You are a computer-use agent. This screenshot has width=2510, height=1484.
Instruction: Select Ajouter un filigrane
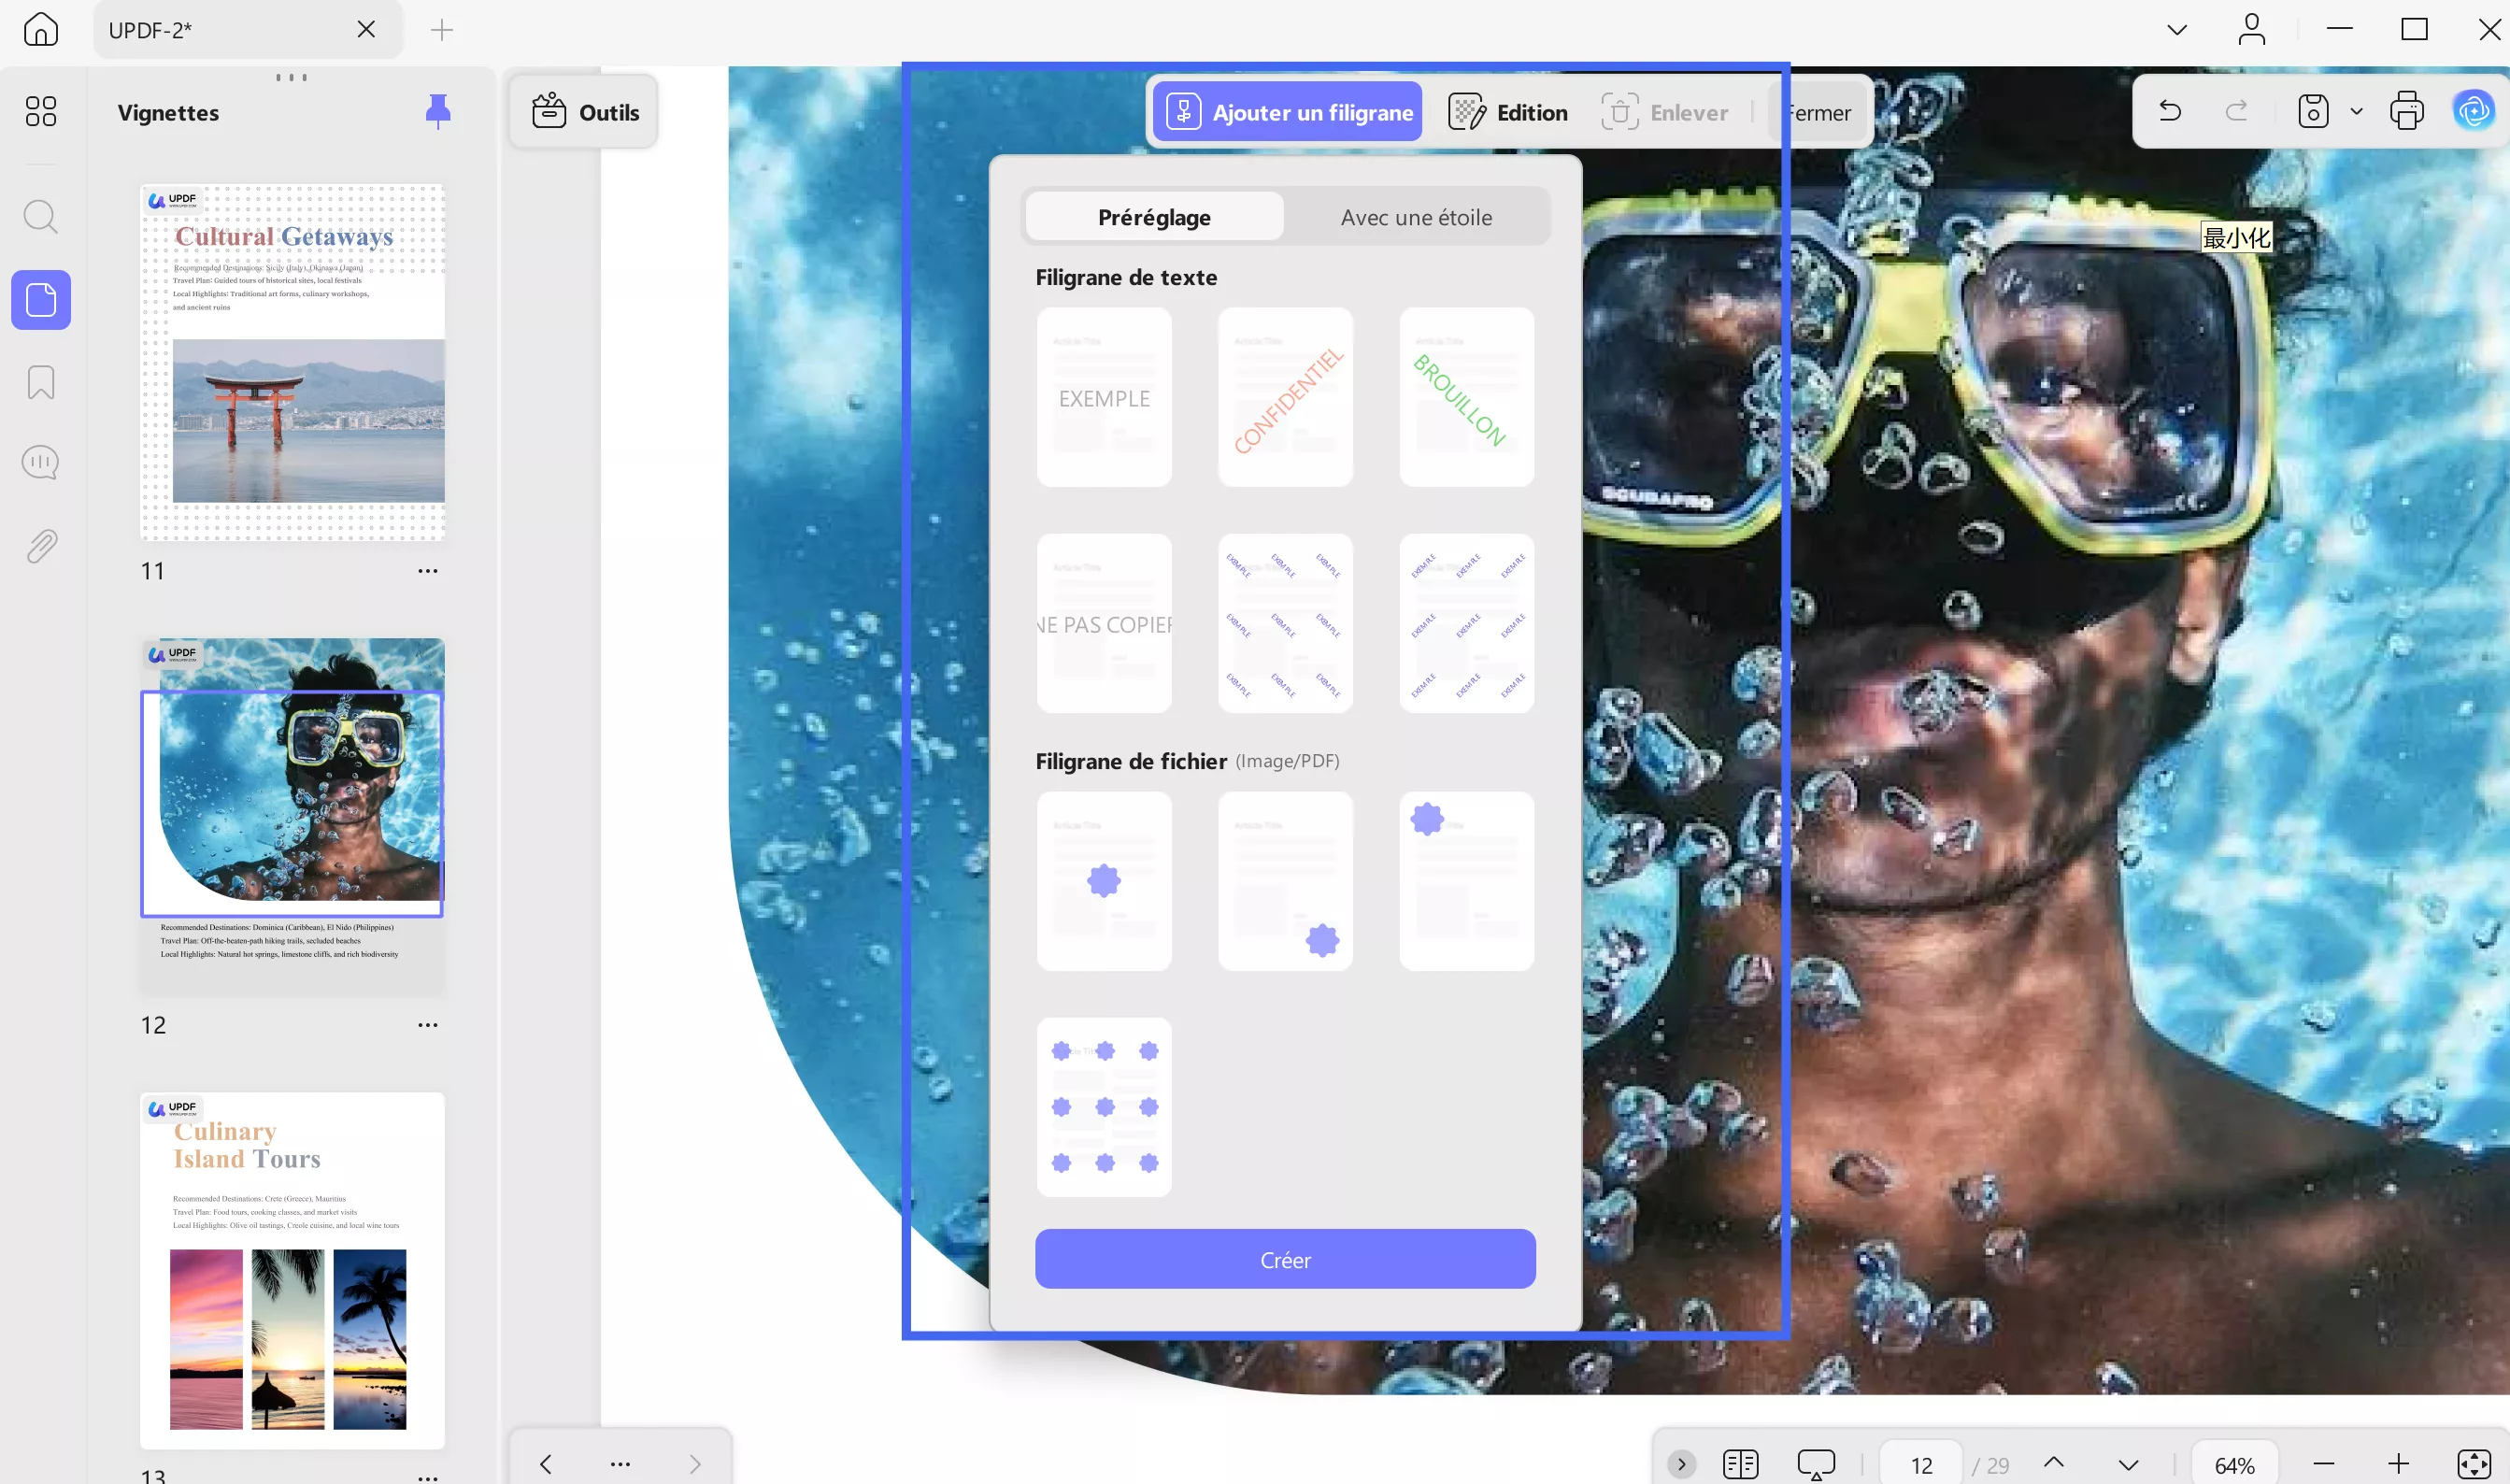click(x=1288, y=112)
